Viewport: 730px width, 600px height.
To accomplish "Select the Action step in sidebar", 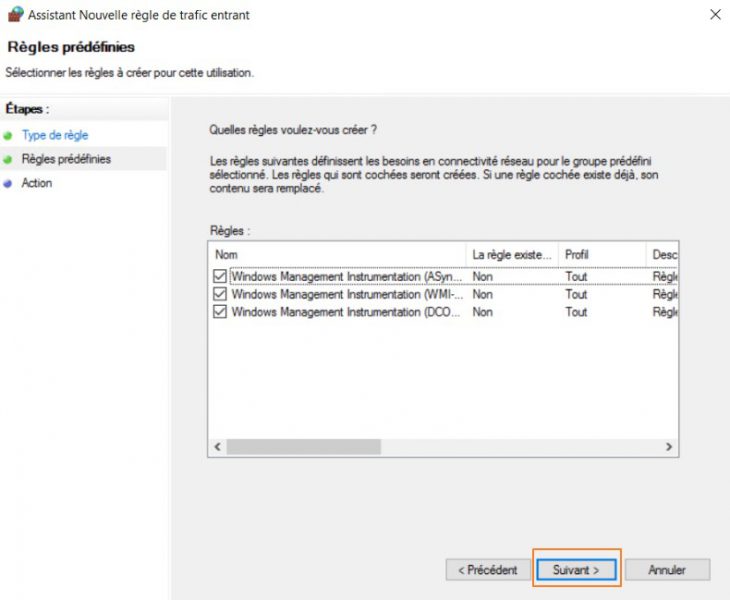I will (37, 184).
